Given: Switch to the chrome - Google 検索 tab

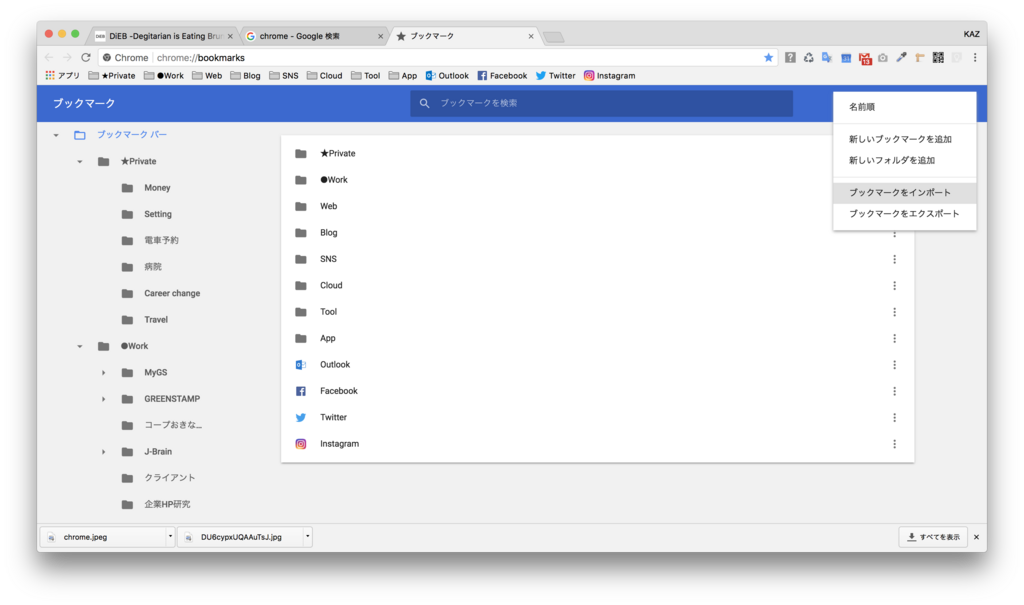Looking at the screenshot, I should tap(313, 36).
